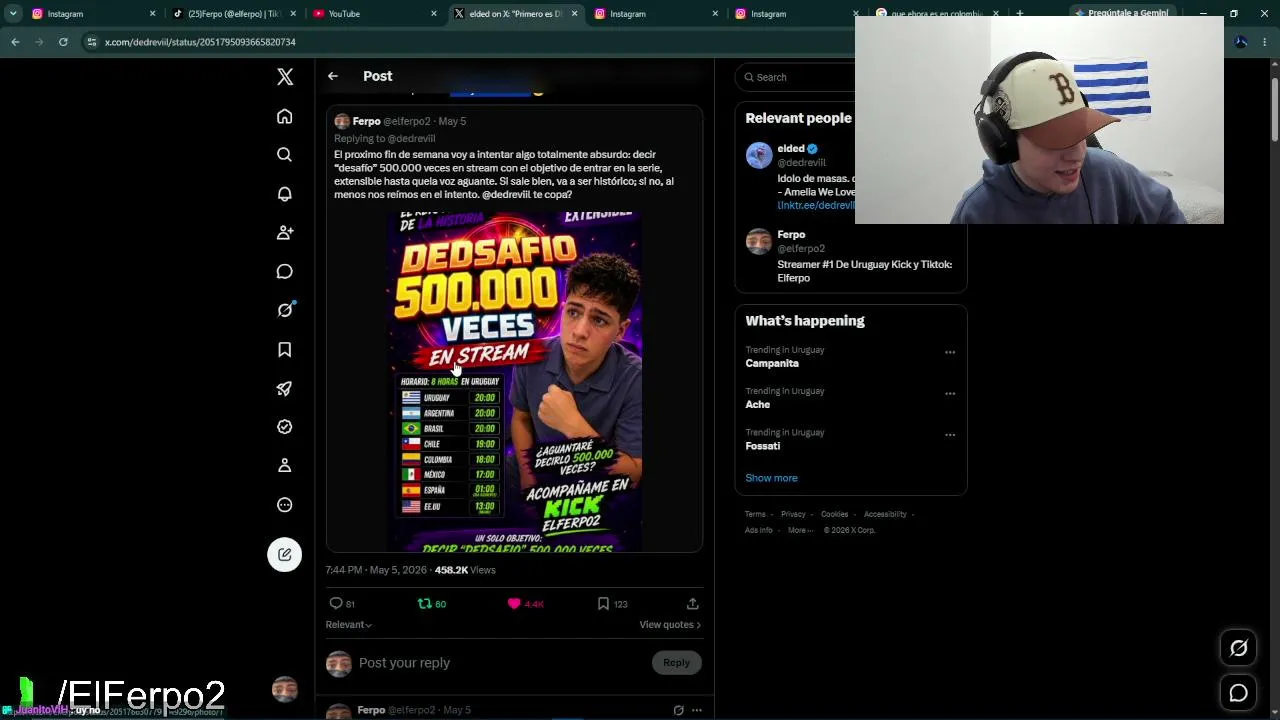Open more options for Fossati trend

tap(950, 435)
